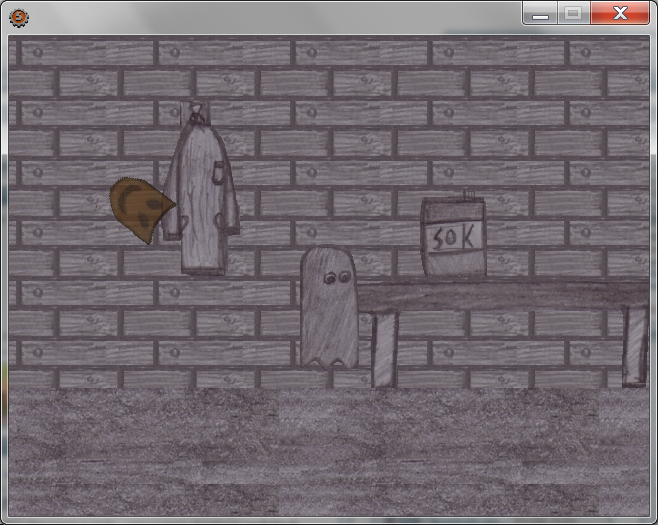
Task: Click the wooden table top surface
Action: tap(500, 295)
